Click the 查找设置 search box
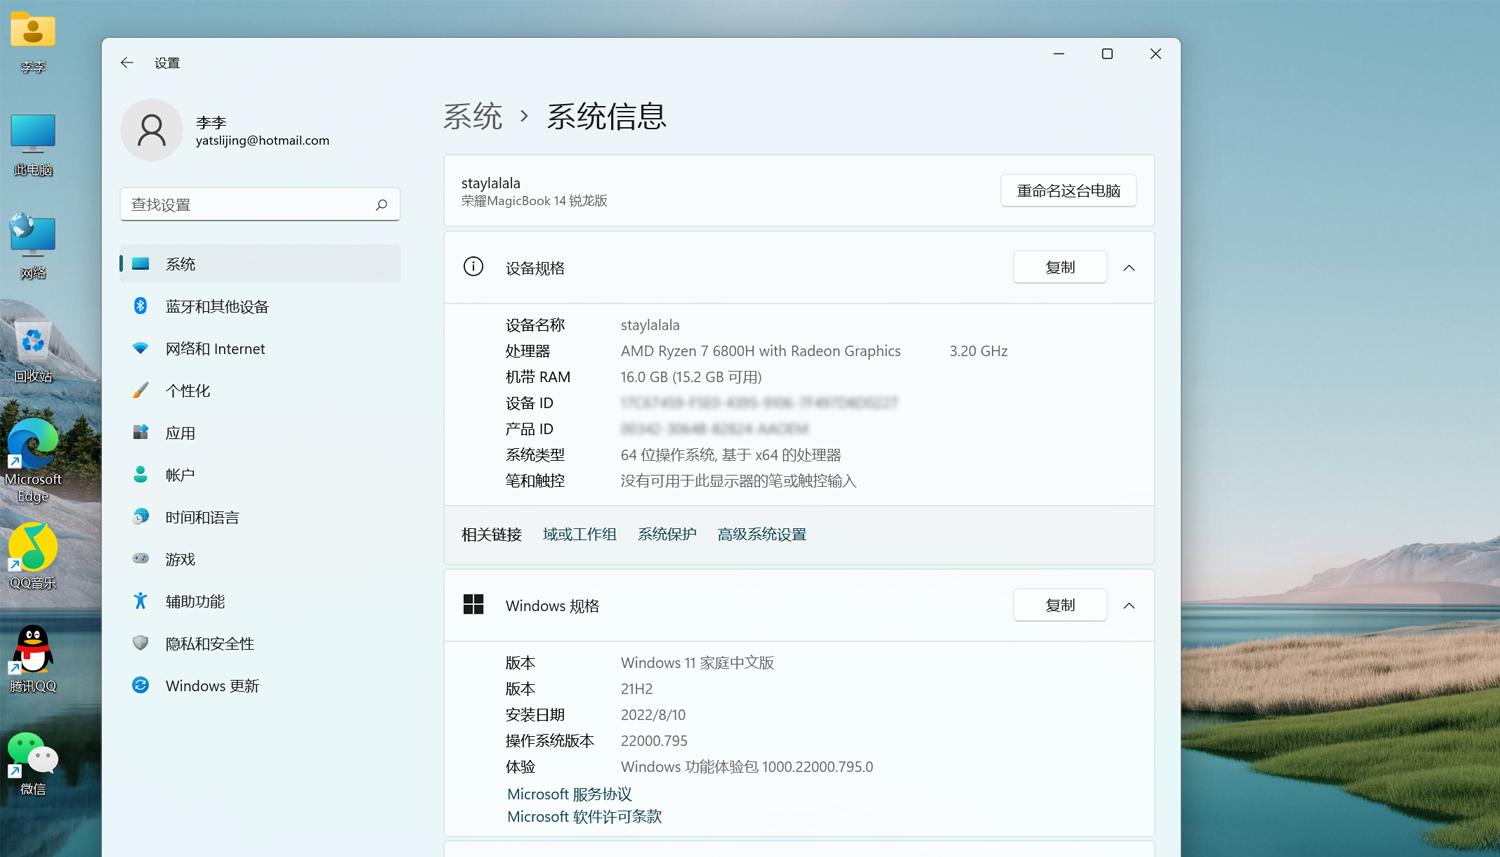This screenshot has height=857, width=1500. tap(260, 204)
